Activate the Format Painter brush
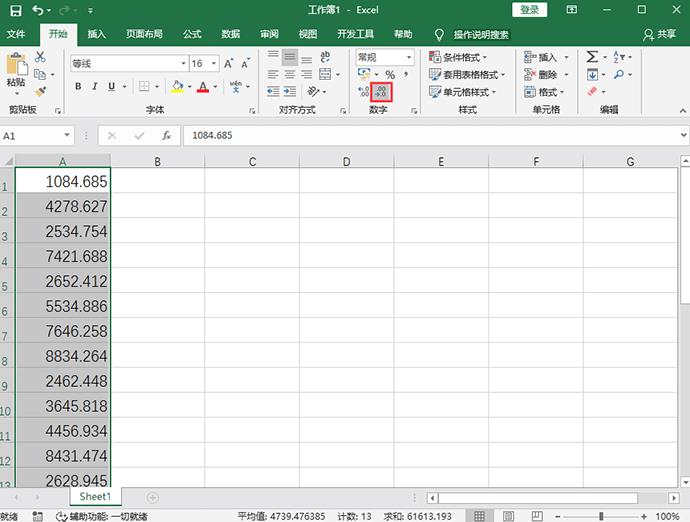Image resolution: width=690 pixels, height=522 pixels. [x=40, y=91]
